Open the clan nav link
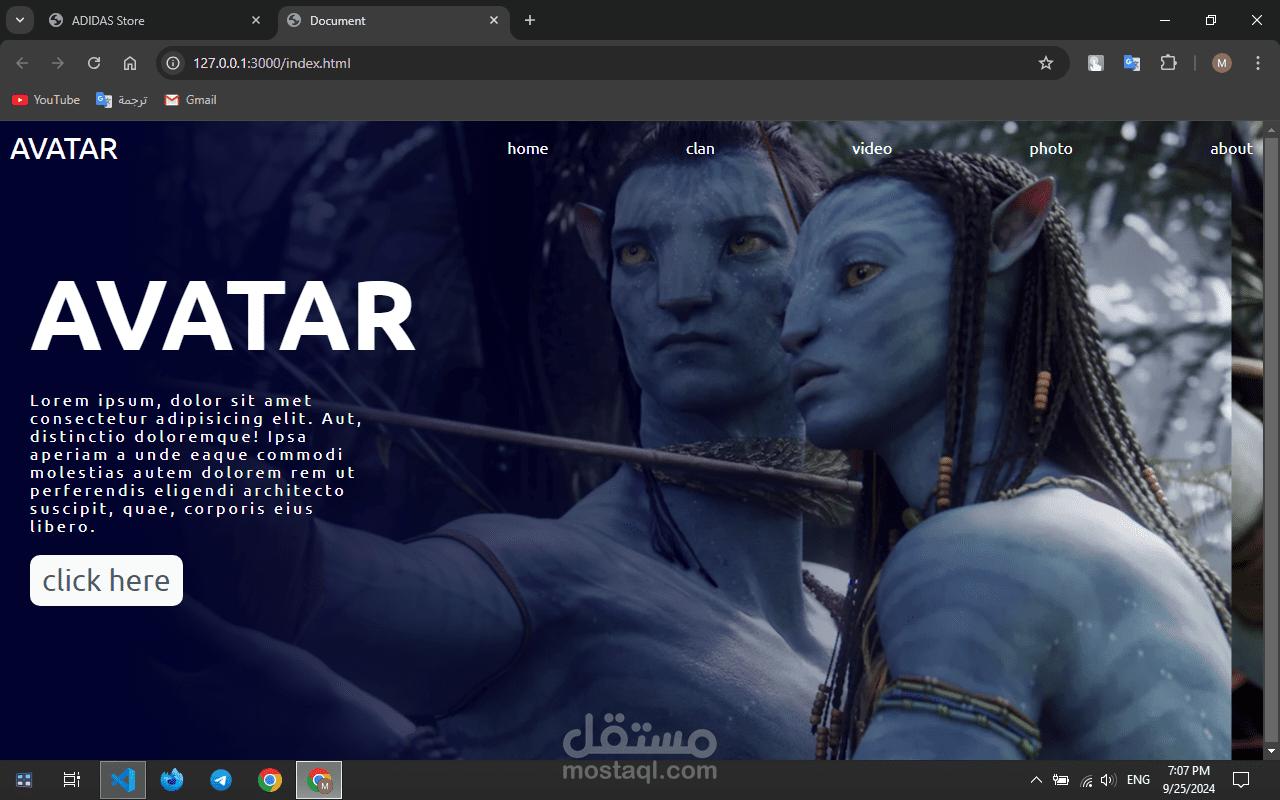The image size is (1280, 800). pyautogui.click(x=700, y=149)
